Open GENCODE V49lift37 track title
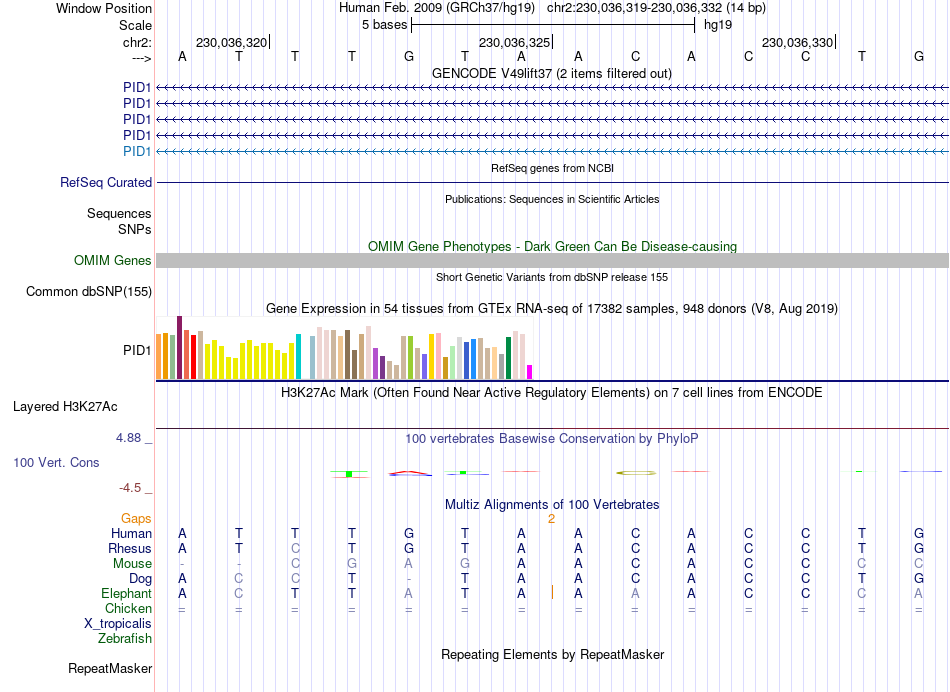The width and height of the screenshot is (950, 692). pos(552,73)
